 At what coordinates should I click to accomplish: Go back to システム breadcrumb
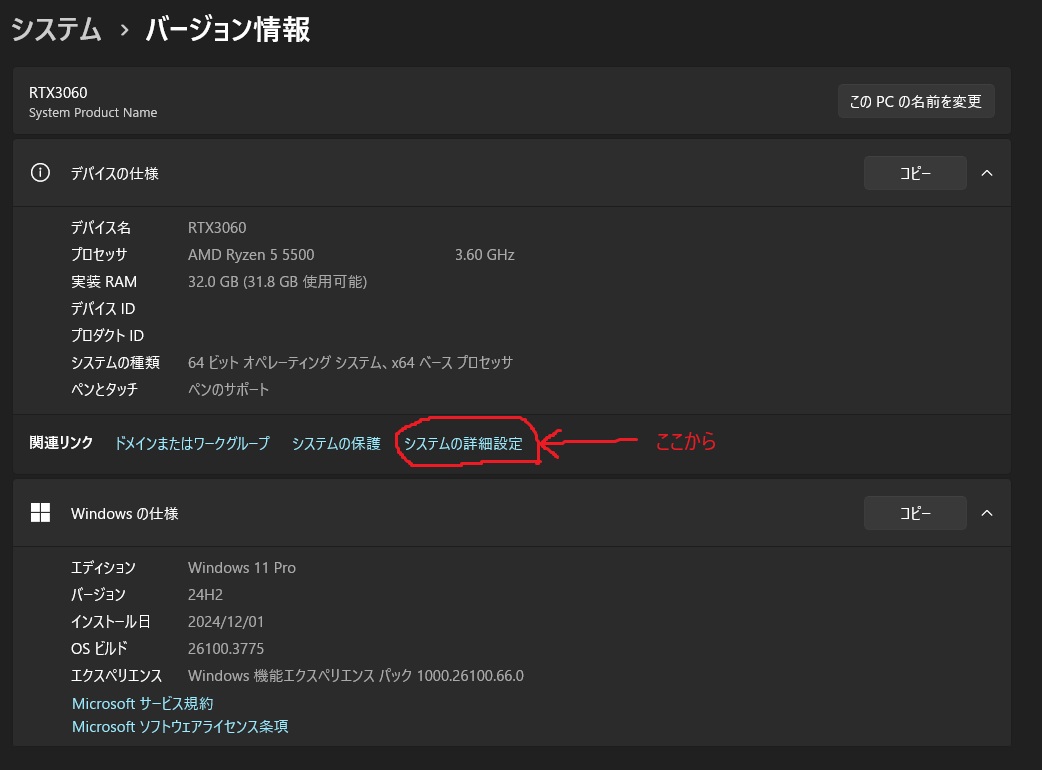pyautogui.click(x=56, y=29)
